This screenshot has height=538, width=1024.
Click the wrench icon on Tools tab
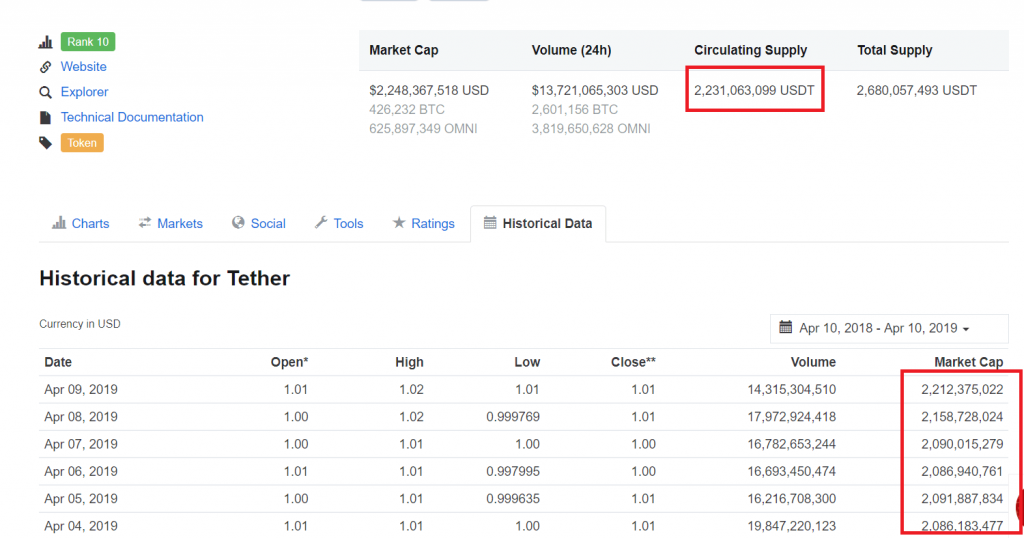coord(321,223)
